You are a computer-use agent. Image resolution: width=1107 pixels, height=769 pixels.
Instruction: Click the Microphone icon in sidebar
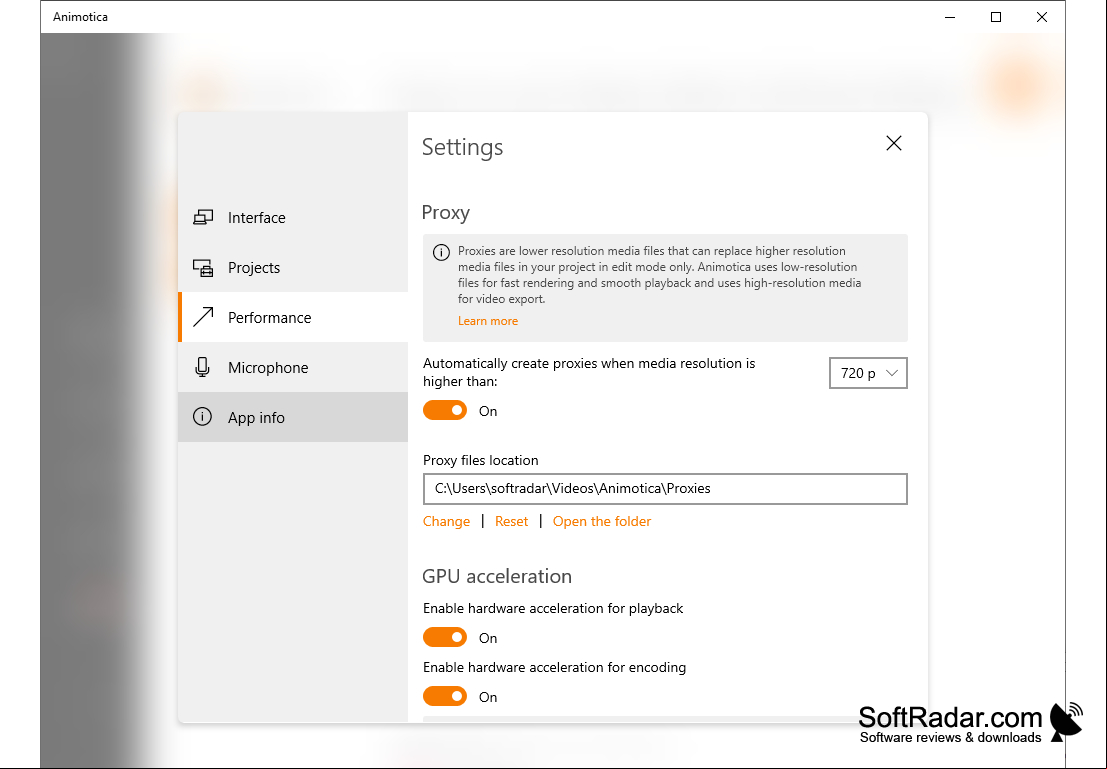tap(203, 367)
